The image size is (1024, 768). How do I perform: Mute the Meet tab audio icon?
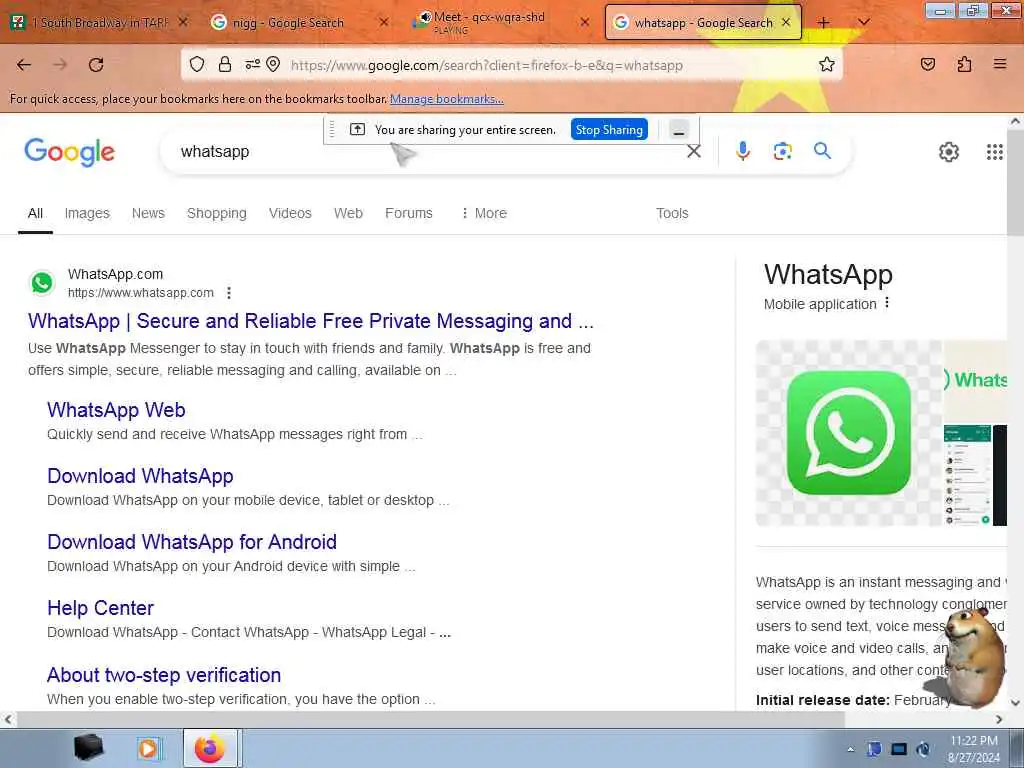425,17
